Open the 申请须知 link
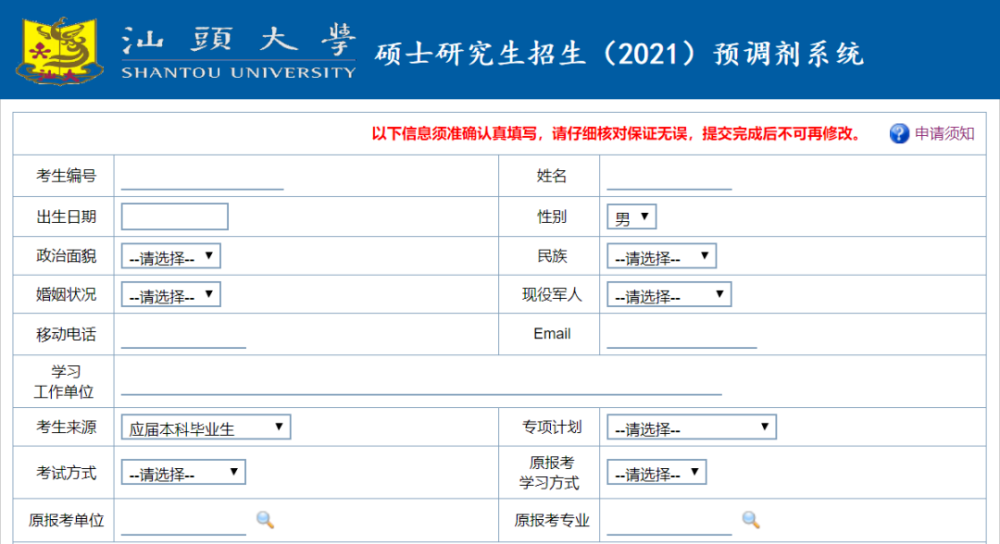The height and width of the screenshot is (544, 1000). click(x=944, y=133)
